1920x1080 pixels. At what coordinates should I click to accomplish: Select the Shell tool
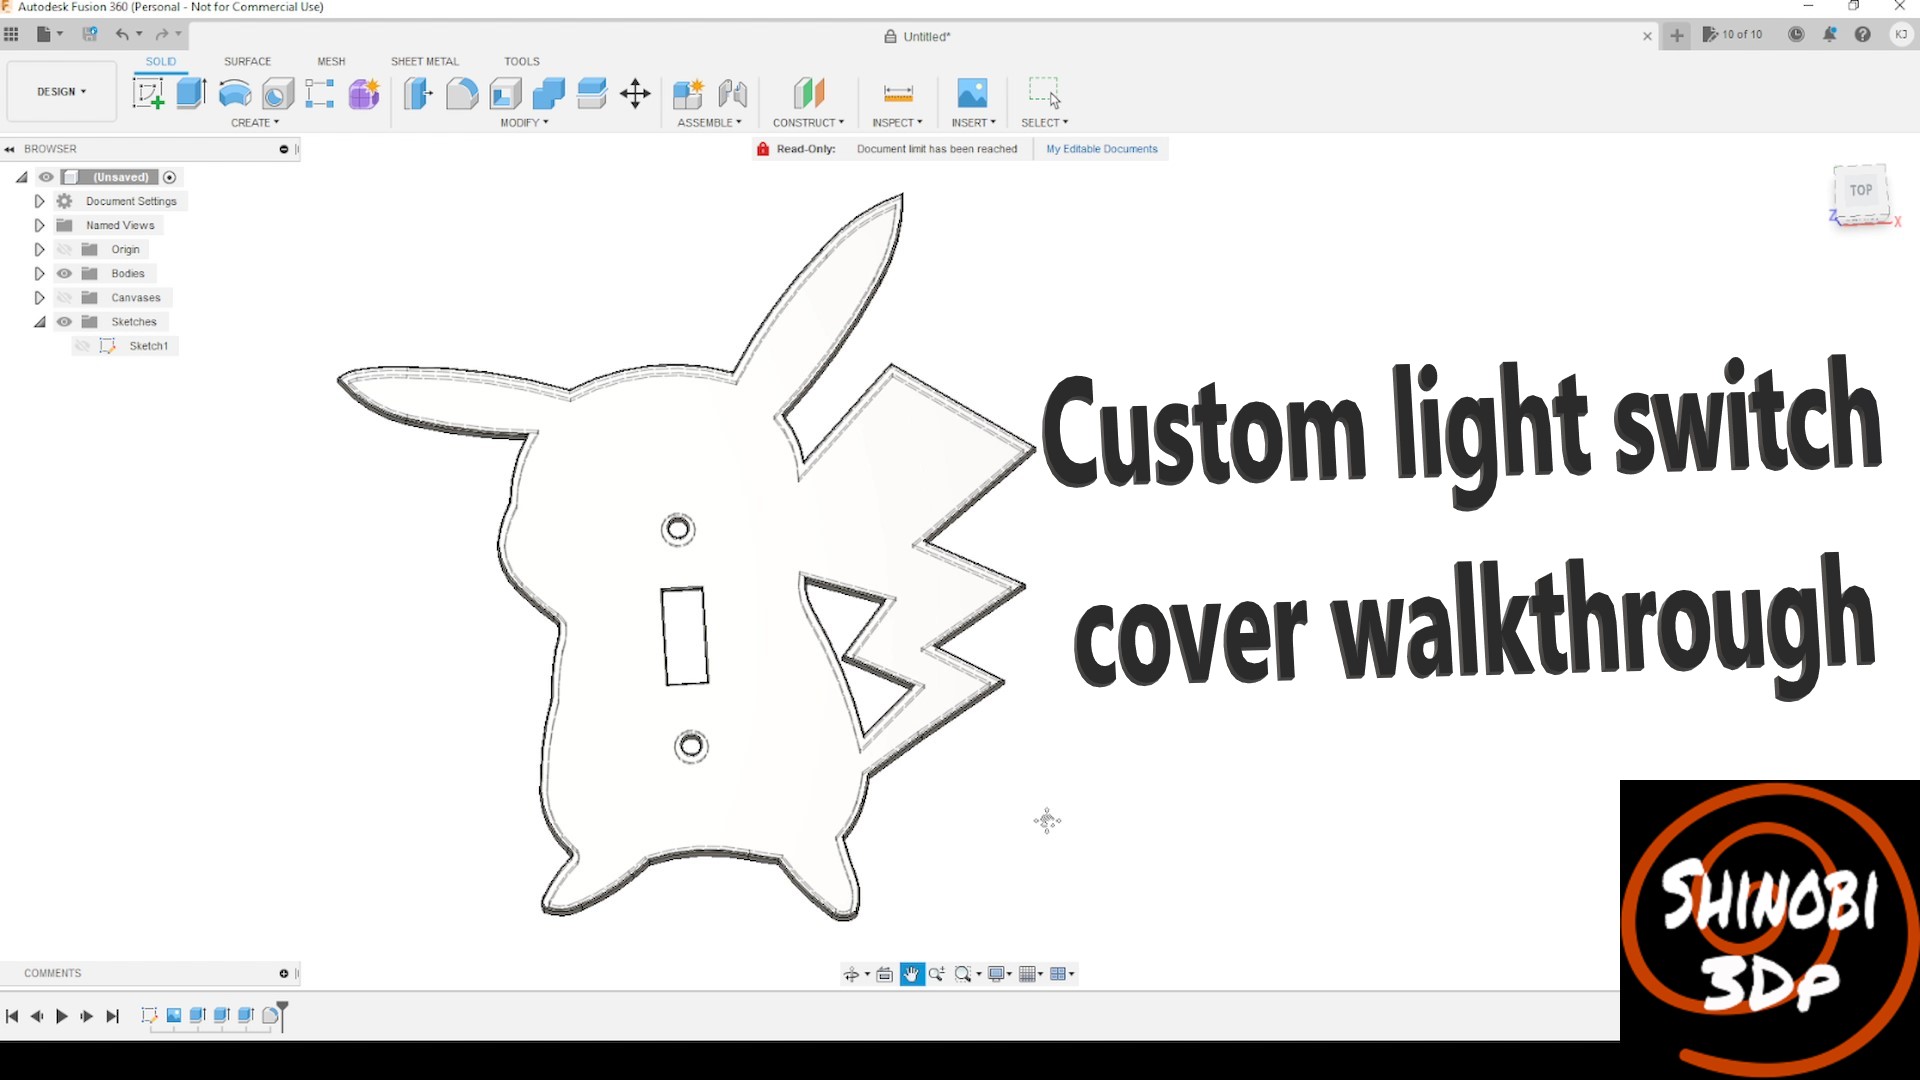505,94
